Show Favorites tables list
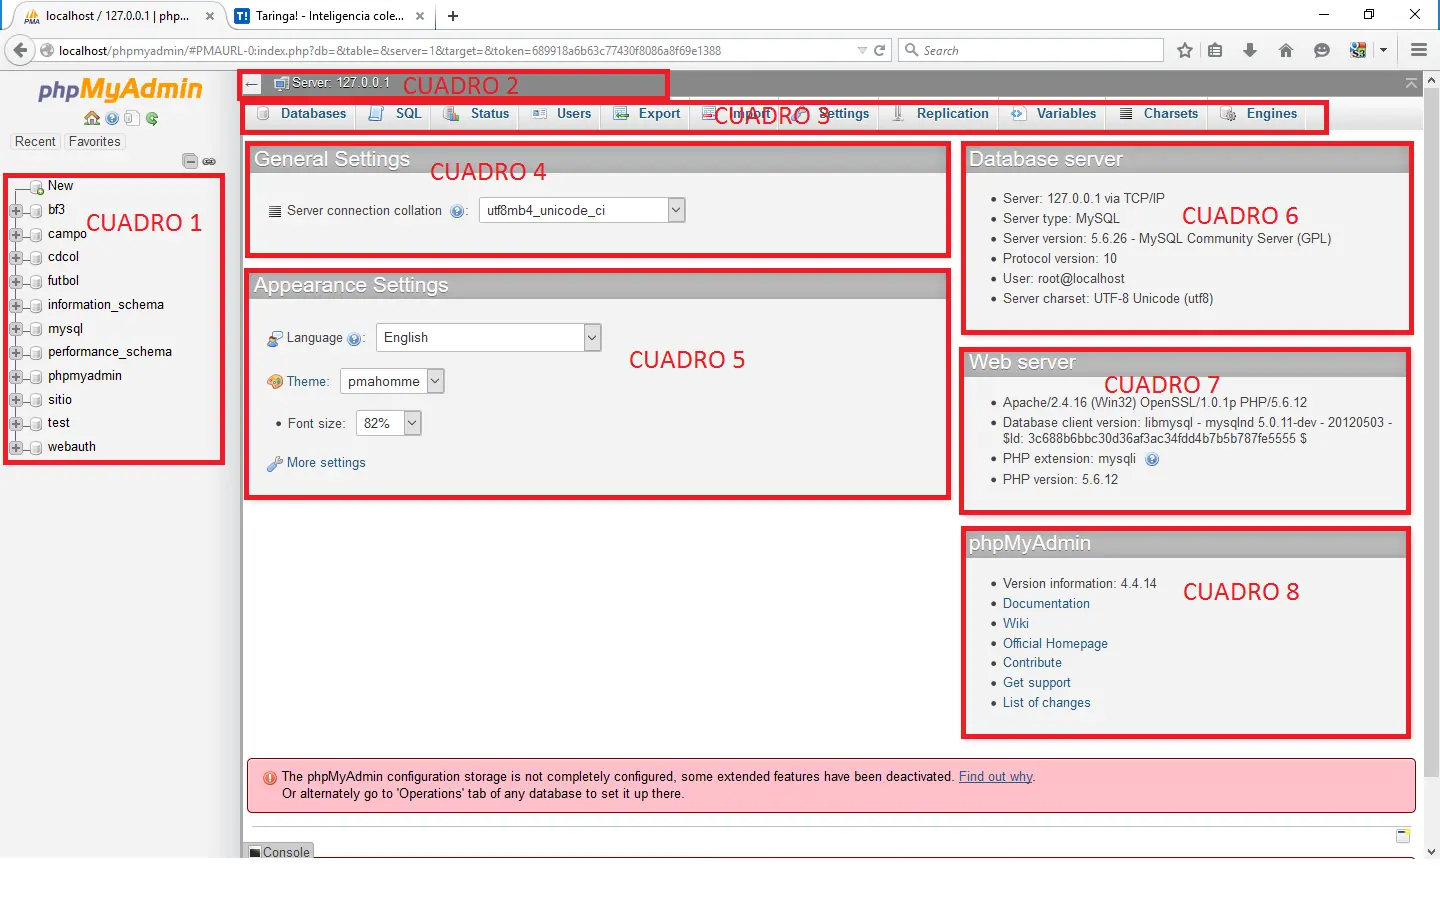Image resolution: width=1440 pixels, height=900 pixels. 95,142
